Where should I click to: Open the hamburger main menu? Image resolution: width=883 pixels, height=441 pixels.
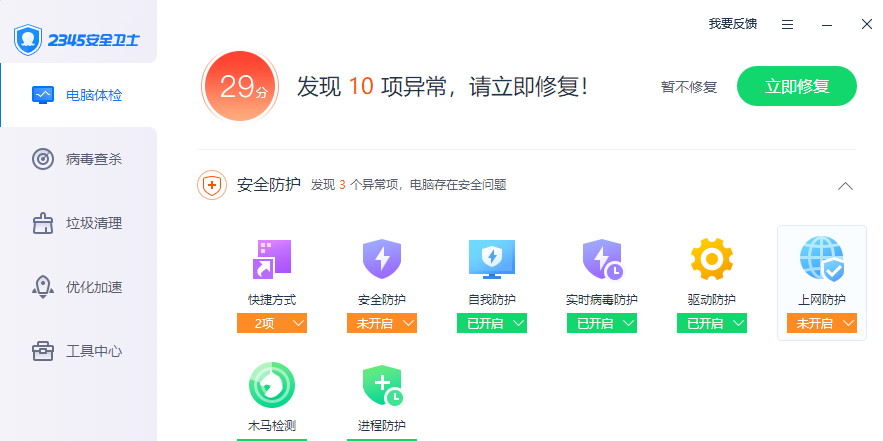787,24
